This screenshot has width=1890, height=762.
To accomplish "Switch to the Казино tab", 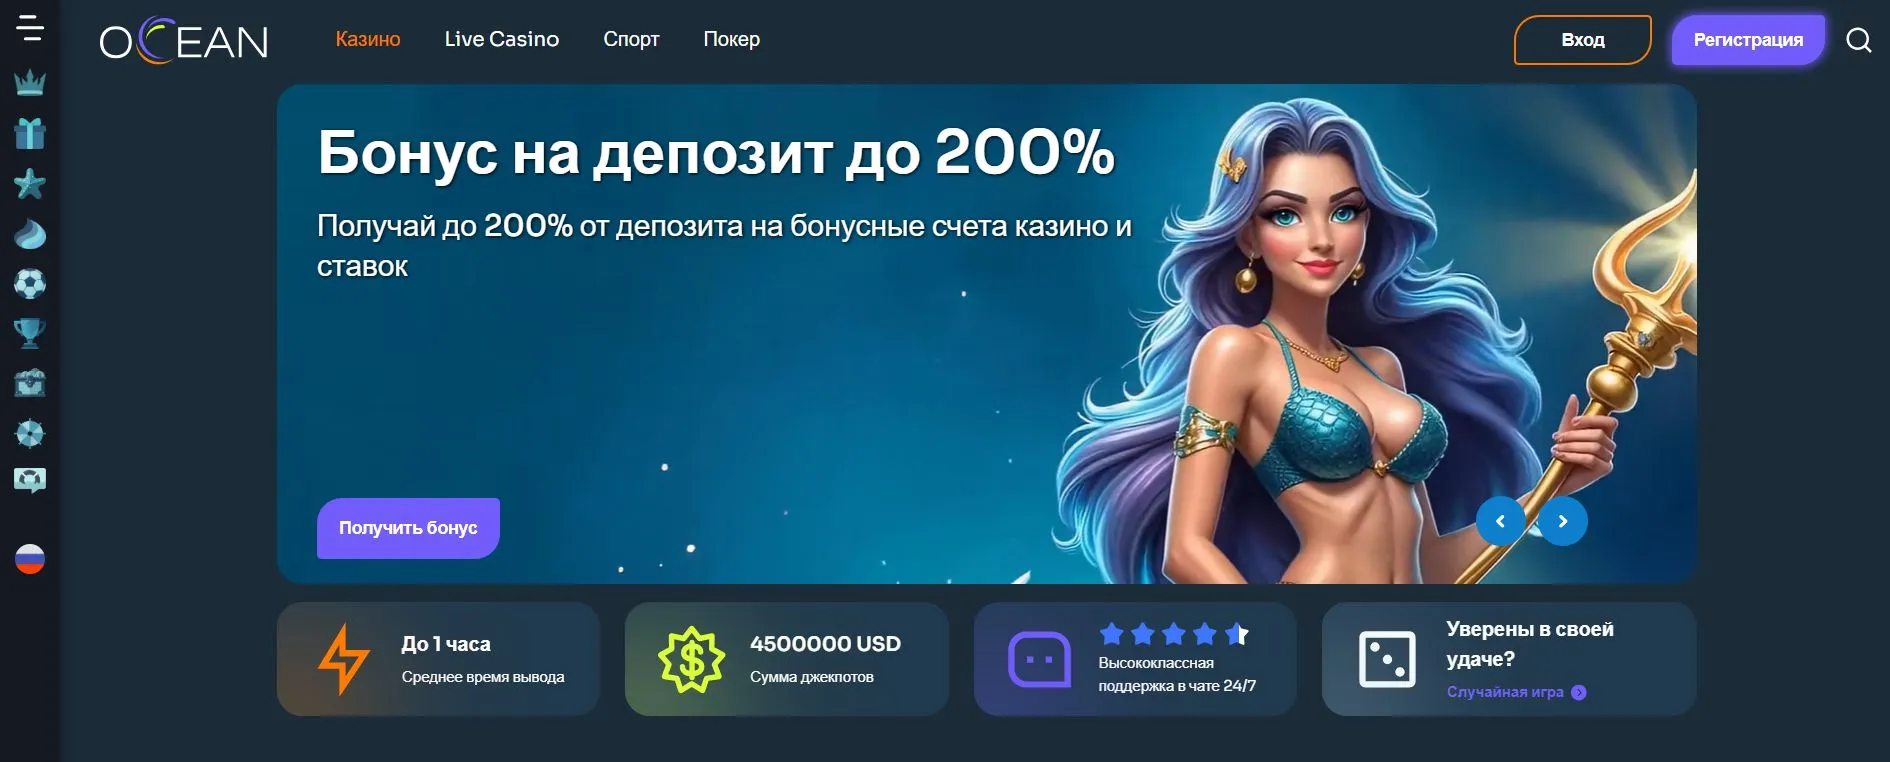I will point(368,39).
